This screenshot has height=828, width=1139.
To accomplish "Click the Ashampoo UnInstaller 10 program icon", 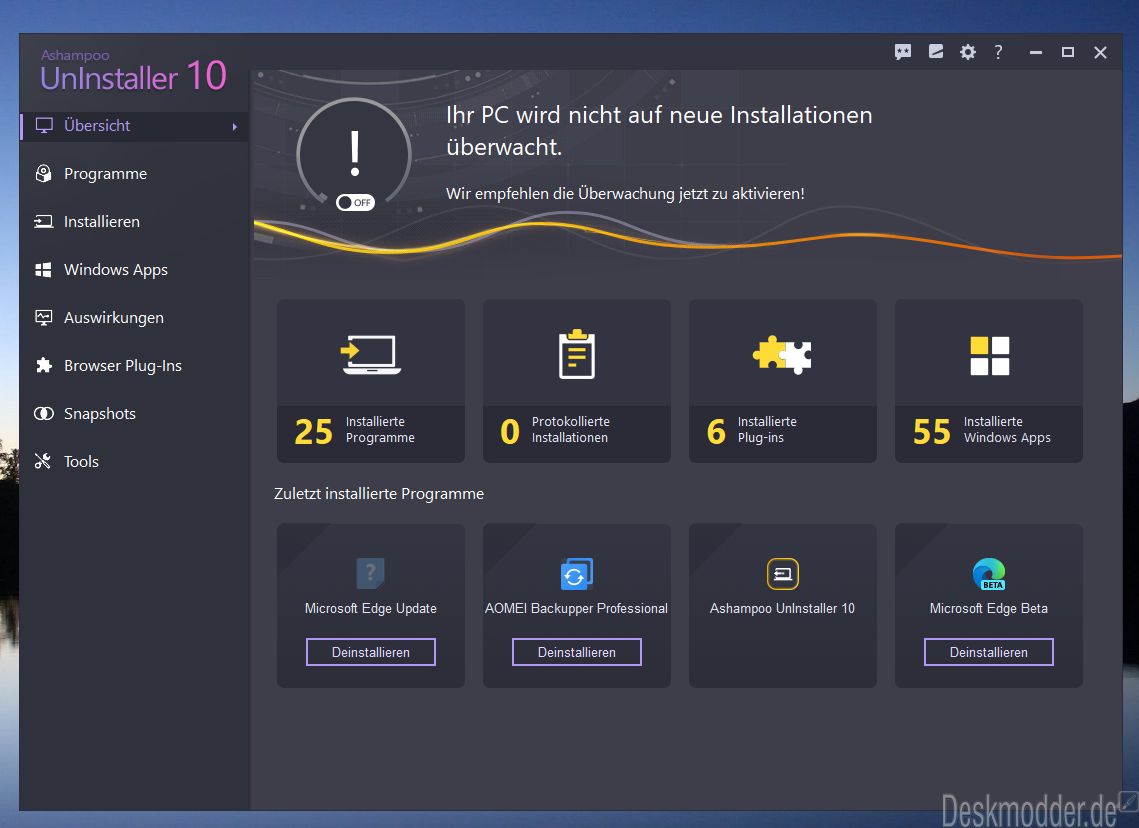I will [782, 574].
